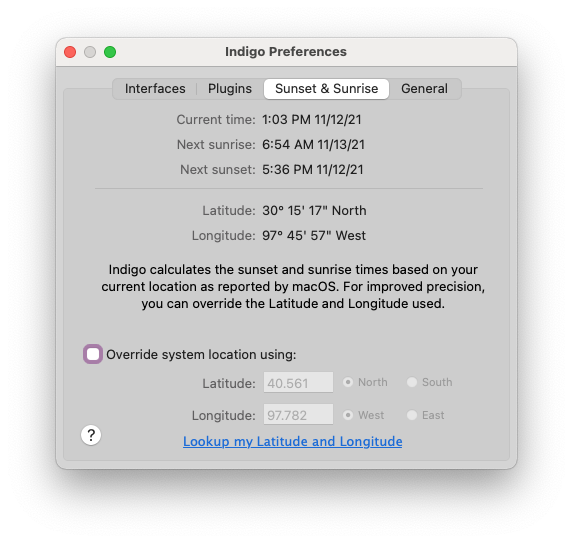This screenshot has width=573, height=543.
Task: Select the South radio button
Action: click(x=412, y=382)
